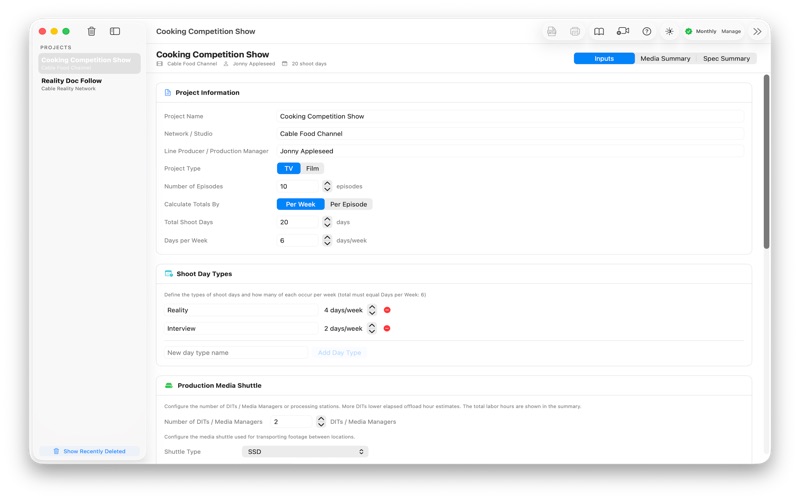Expand toolbar overflow double-chevron
The width and height of the screenshot is (800, 500).
[x=757, y=31]
